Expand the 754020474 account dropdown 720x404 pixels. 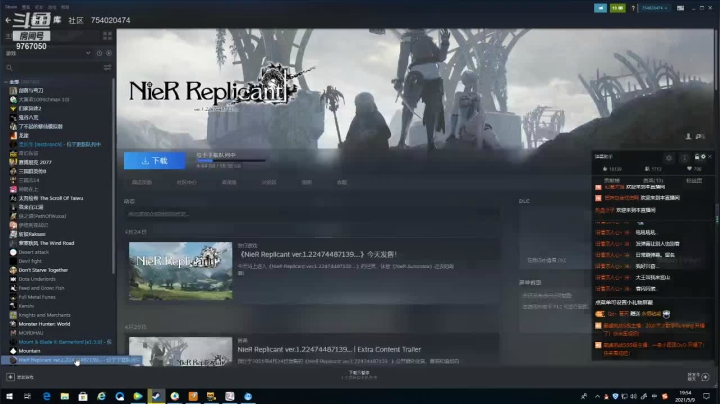pos(654,8)
